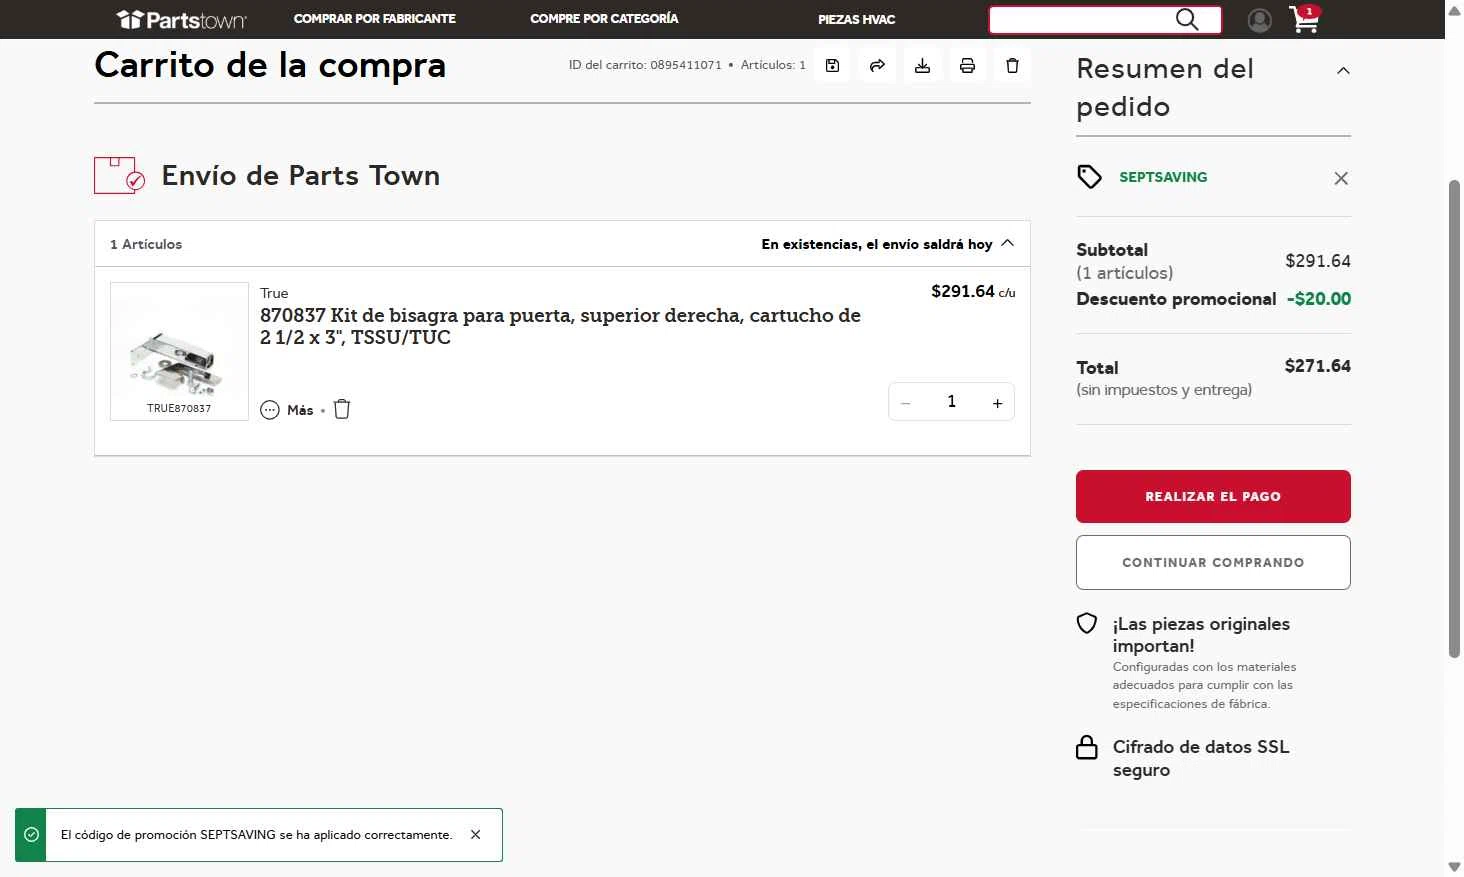This screenshot has height=877, width=1464.
Task: Delete the 870837 hinge kit item
Action: pos(342,409)
